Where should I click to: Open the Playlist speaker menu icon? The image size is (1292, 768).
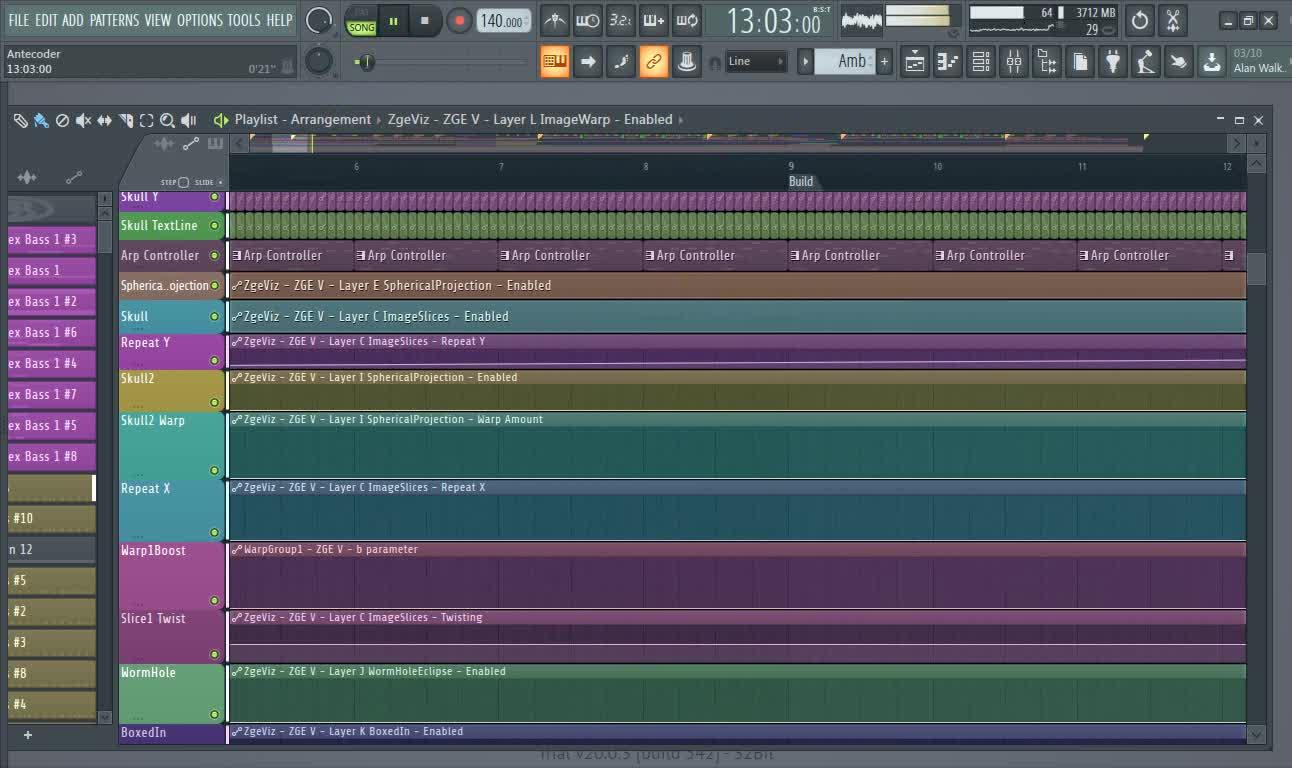coord(221,120)
